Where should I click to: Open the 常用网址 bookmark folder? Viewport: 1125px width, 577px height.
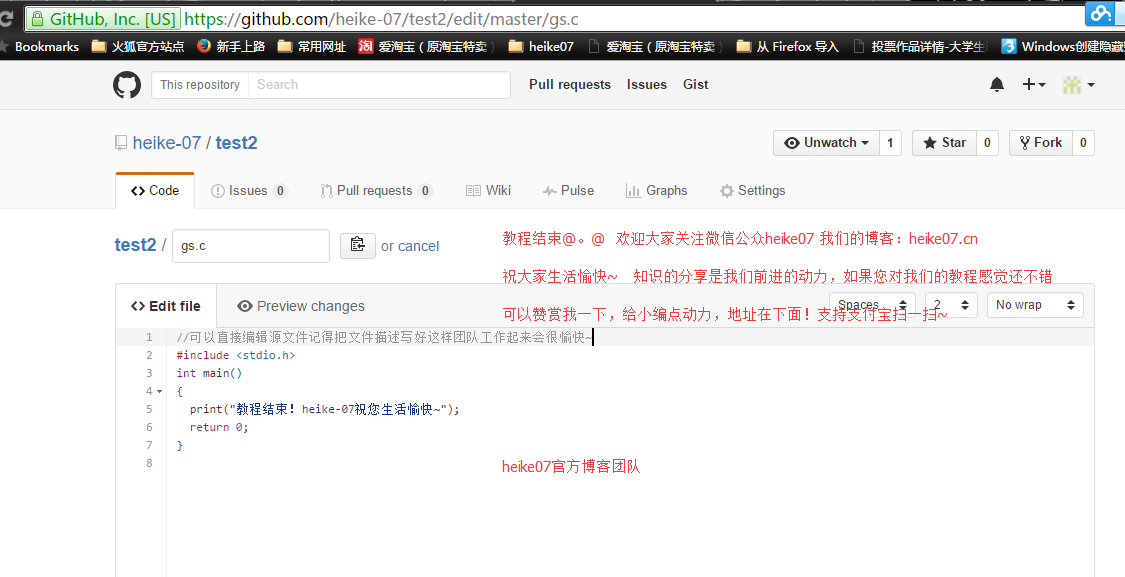(311, 47)
